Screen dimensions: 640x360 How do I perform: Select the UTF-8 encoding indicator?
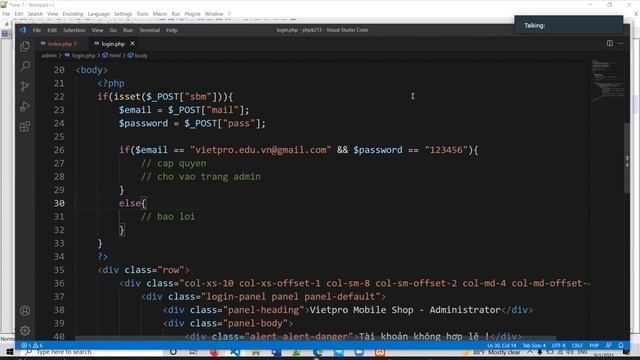click(x=559, y=345)
